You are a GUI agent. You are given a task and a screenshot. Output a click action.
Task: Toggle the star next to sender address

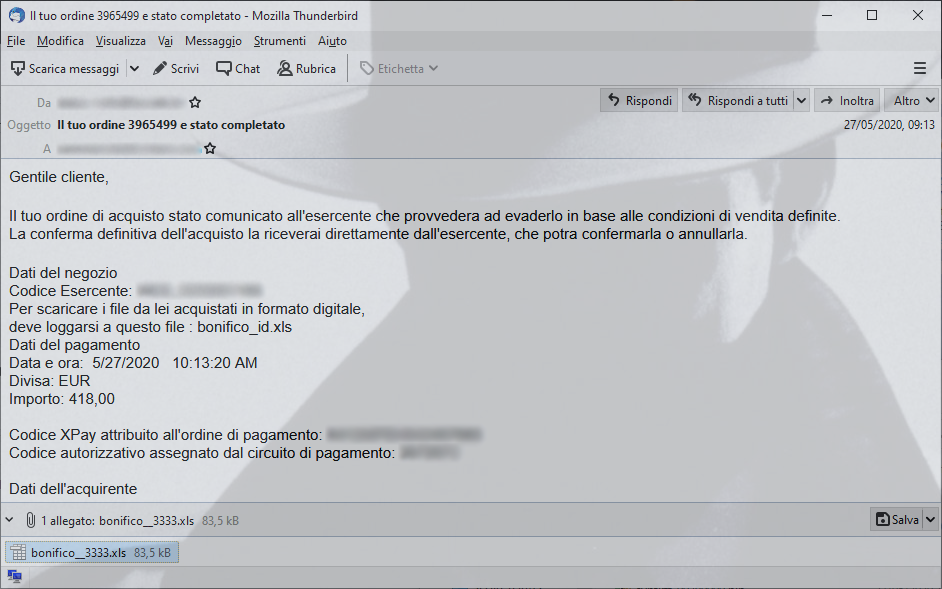click(x=195, y=103)
